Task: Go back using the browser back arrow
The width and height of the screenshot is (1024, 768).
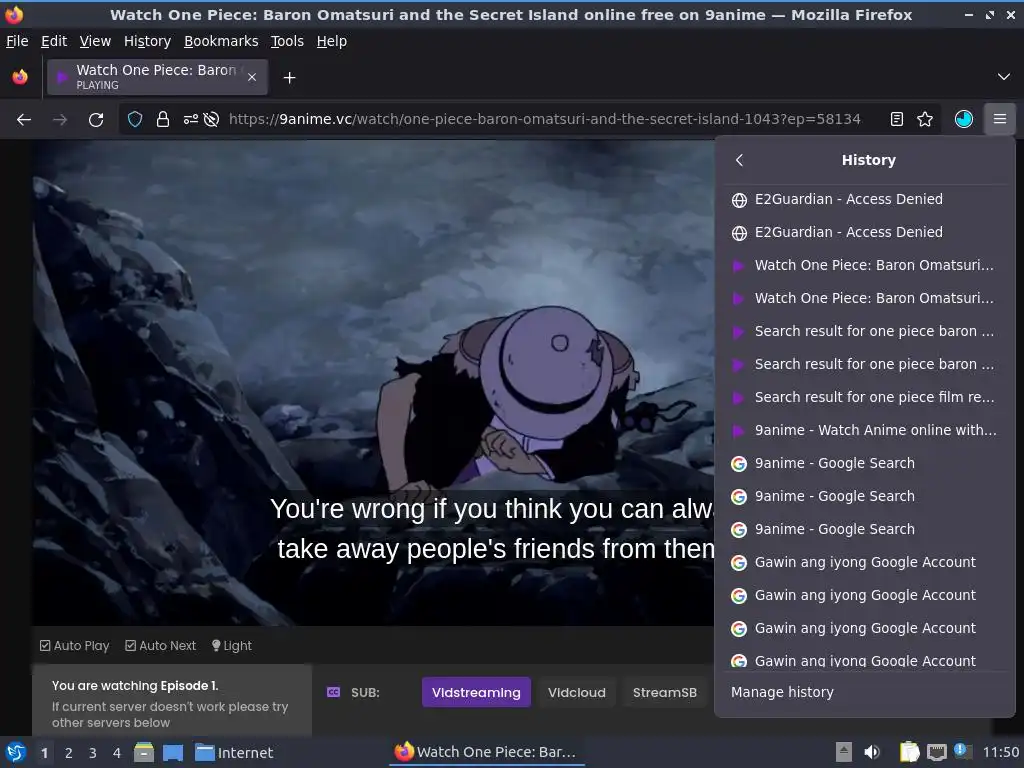Action: [24, 120]
